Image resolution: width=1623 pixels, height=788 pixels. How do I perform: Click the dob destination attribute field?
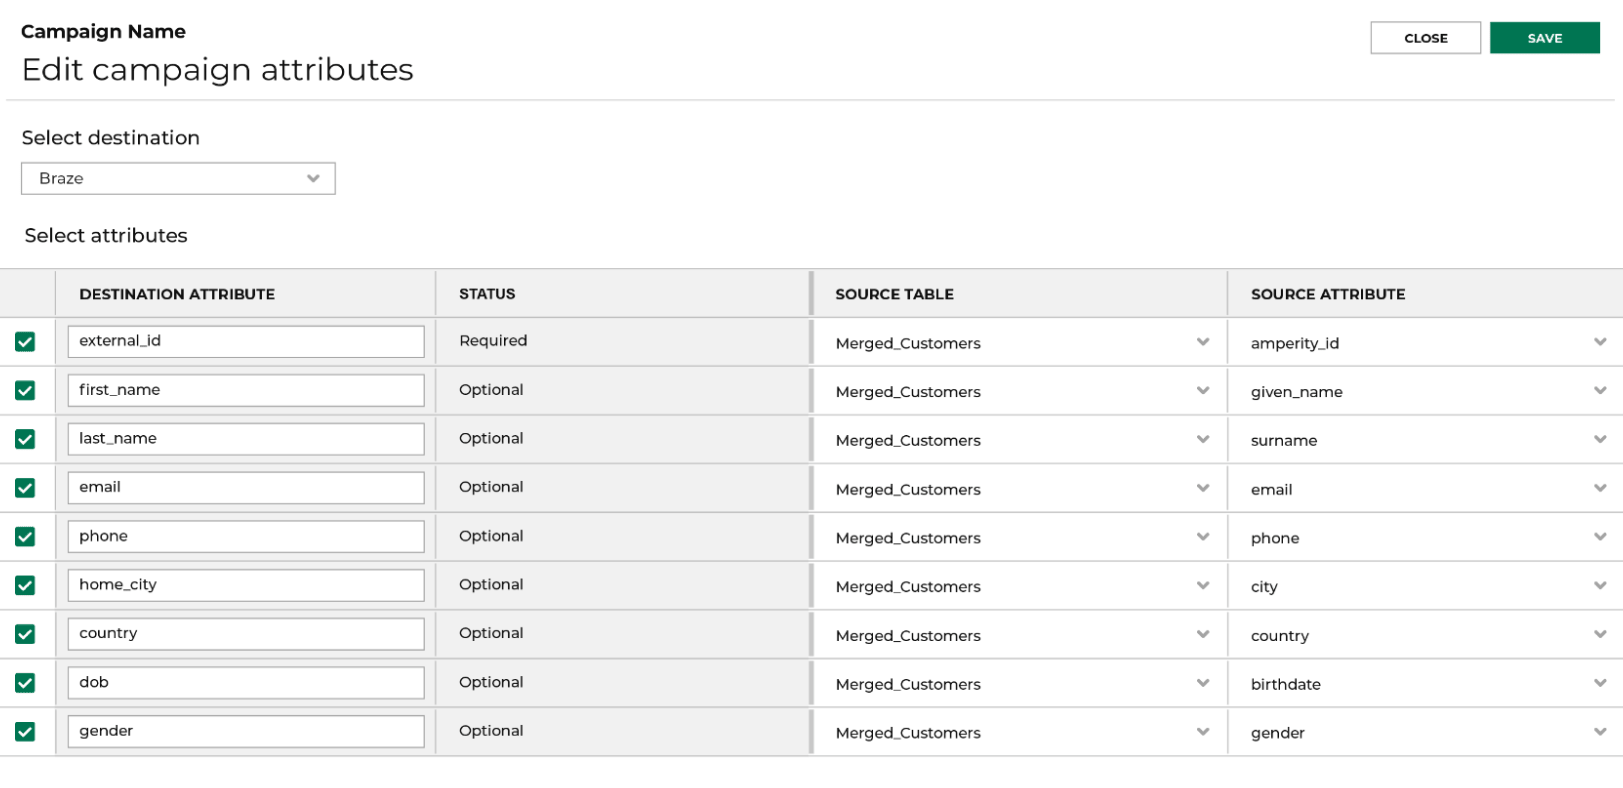(245, 683)
